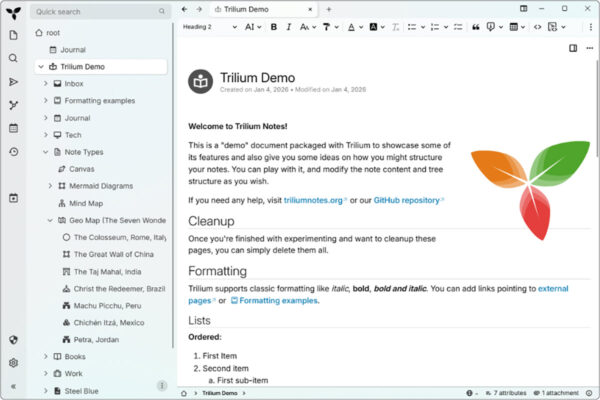Open the Trilium global menu logo

click(13, 13)
